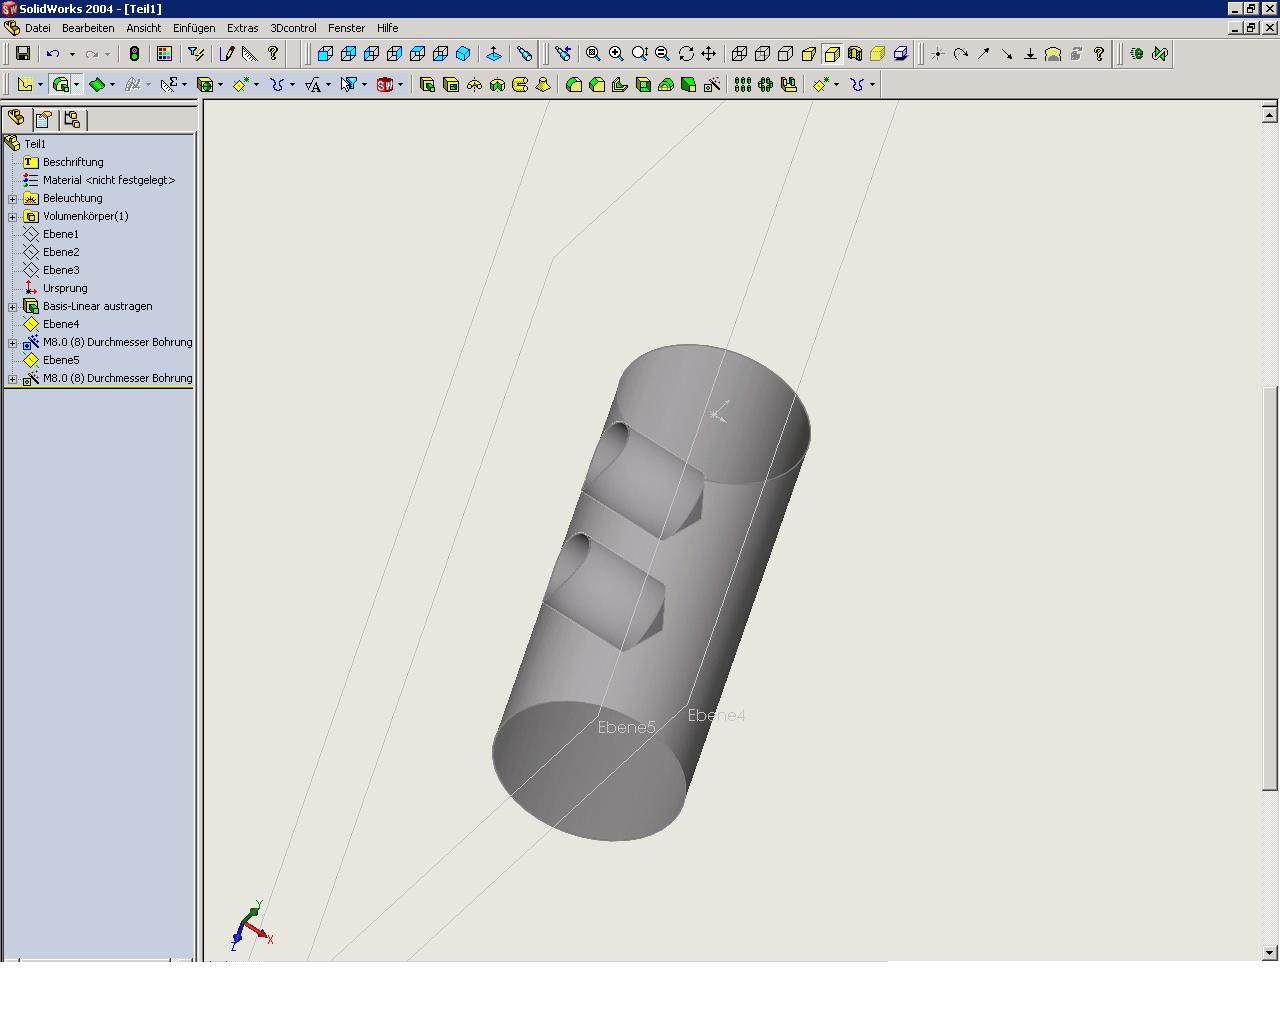Activate the Rotate View tool
The width and height of the screenshot is (1280, 1024).
click(x=686, y=54)
